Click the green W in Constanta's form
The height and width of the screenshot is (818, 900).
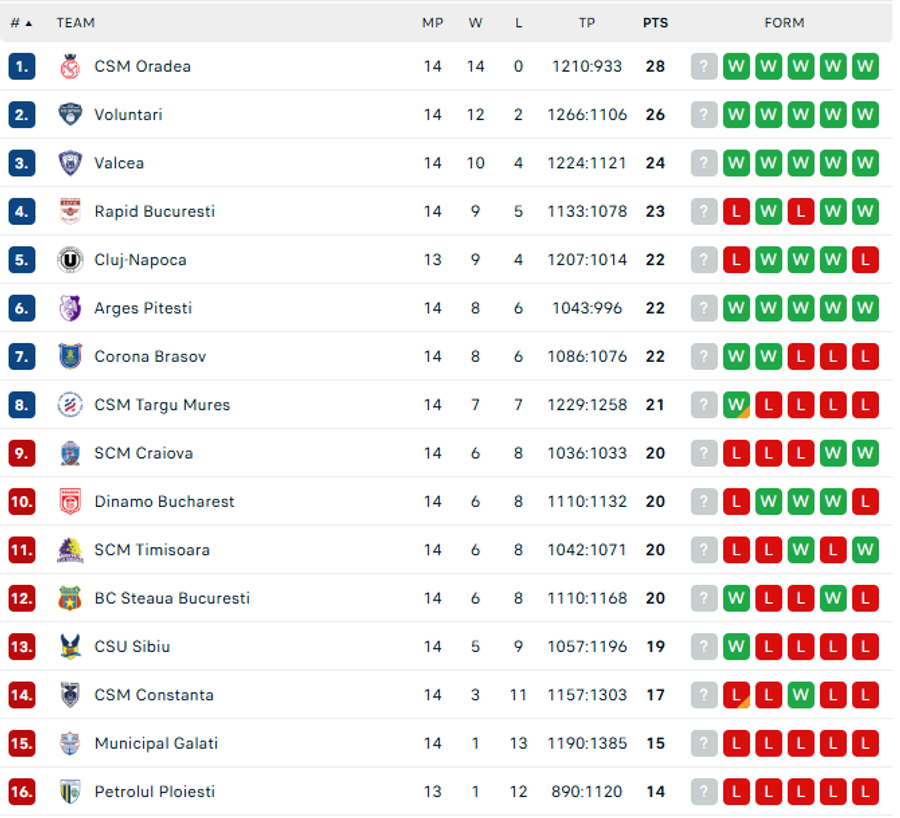coord(801,695)
